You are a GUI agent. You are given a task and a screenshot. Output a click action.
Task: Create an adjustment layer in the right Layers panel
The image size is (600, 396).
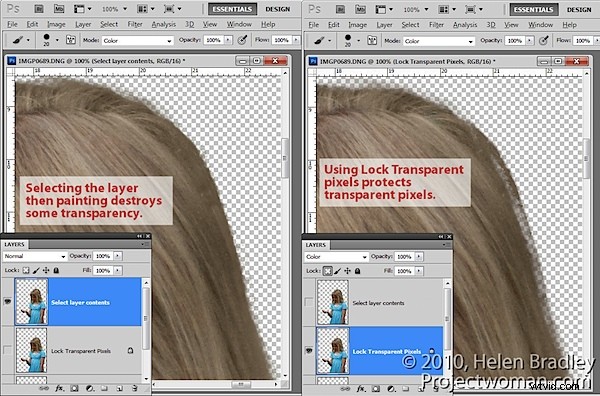click(x=391, y=389)
